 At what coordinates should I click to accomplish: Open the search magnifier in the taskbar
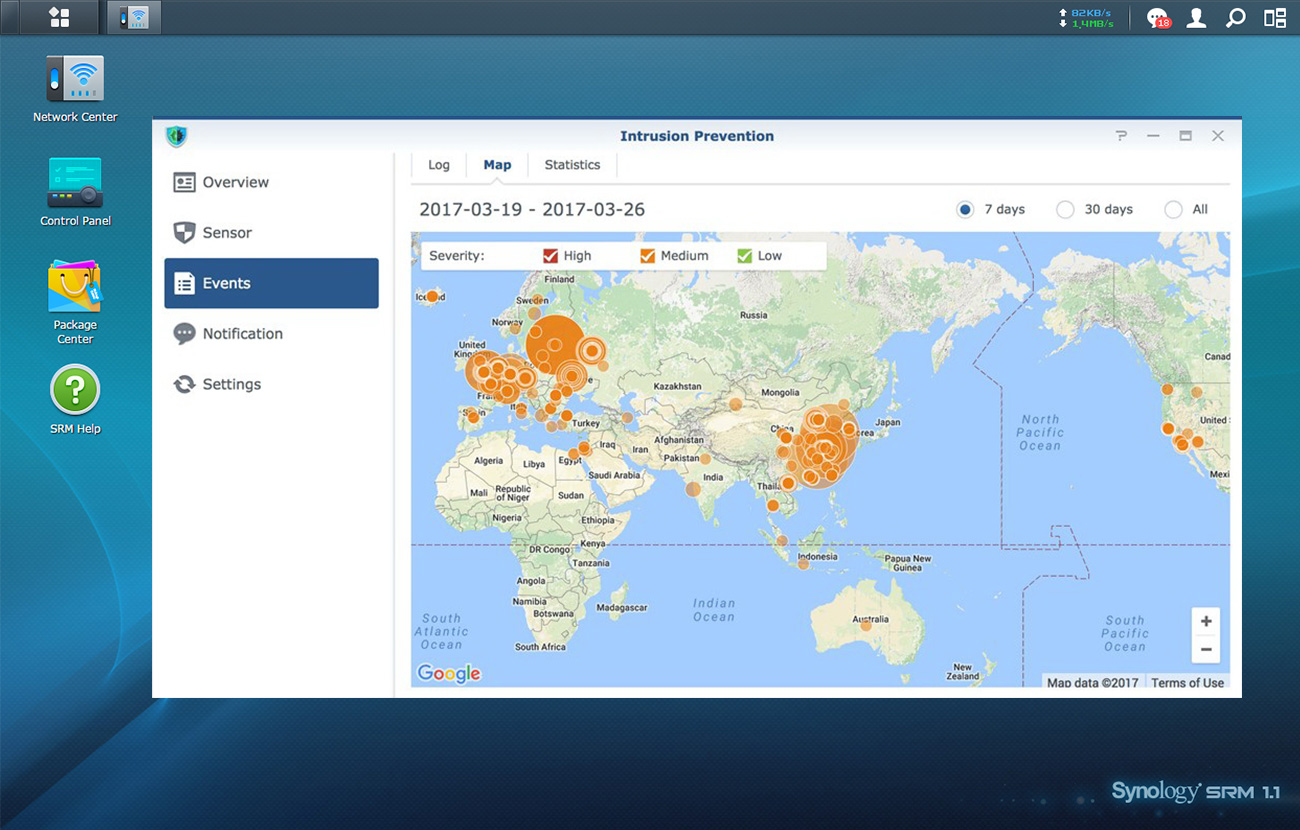click(1235, 17)
